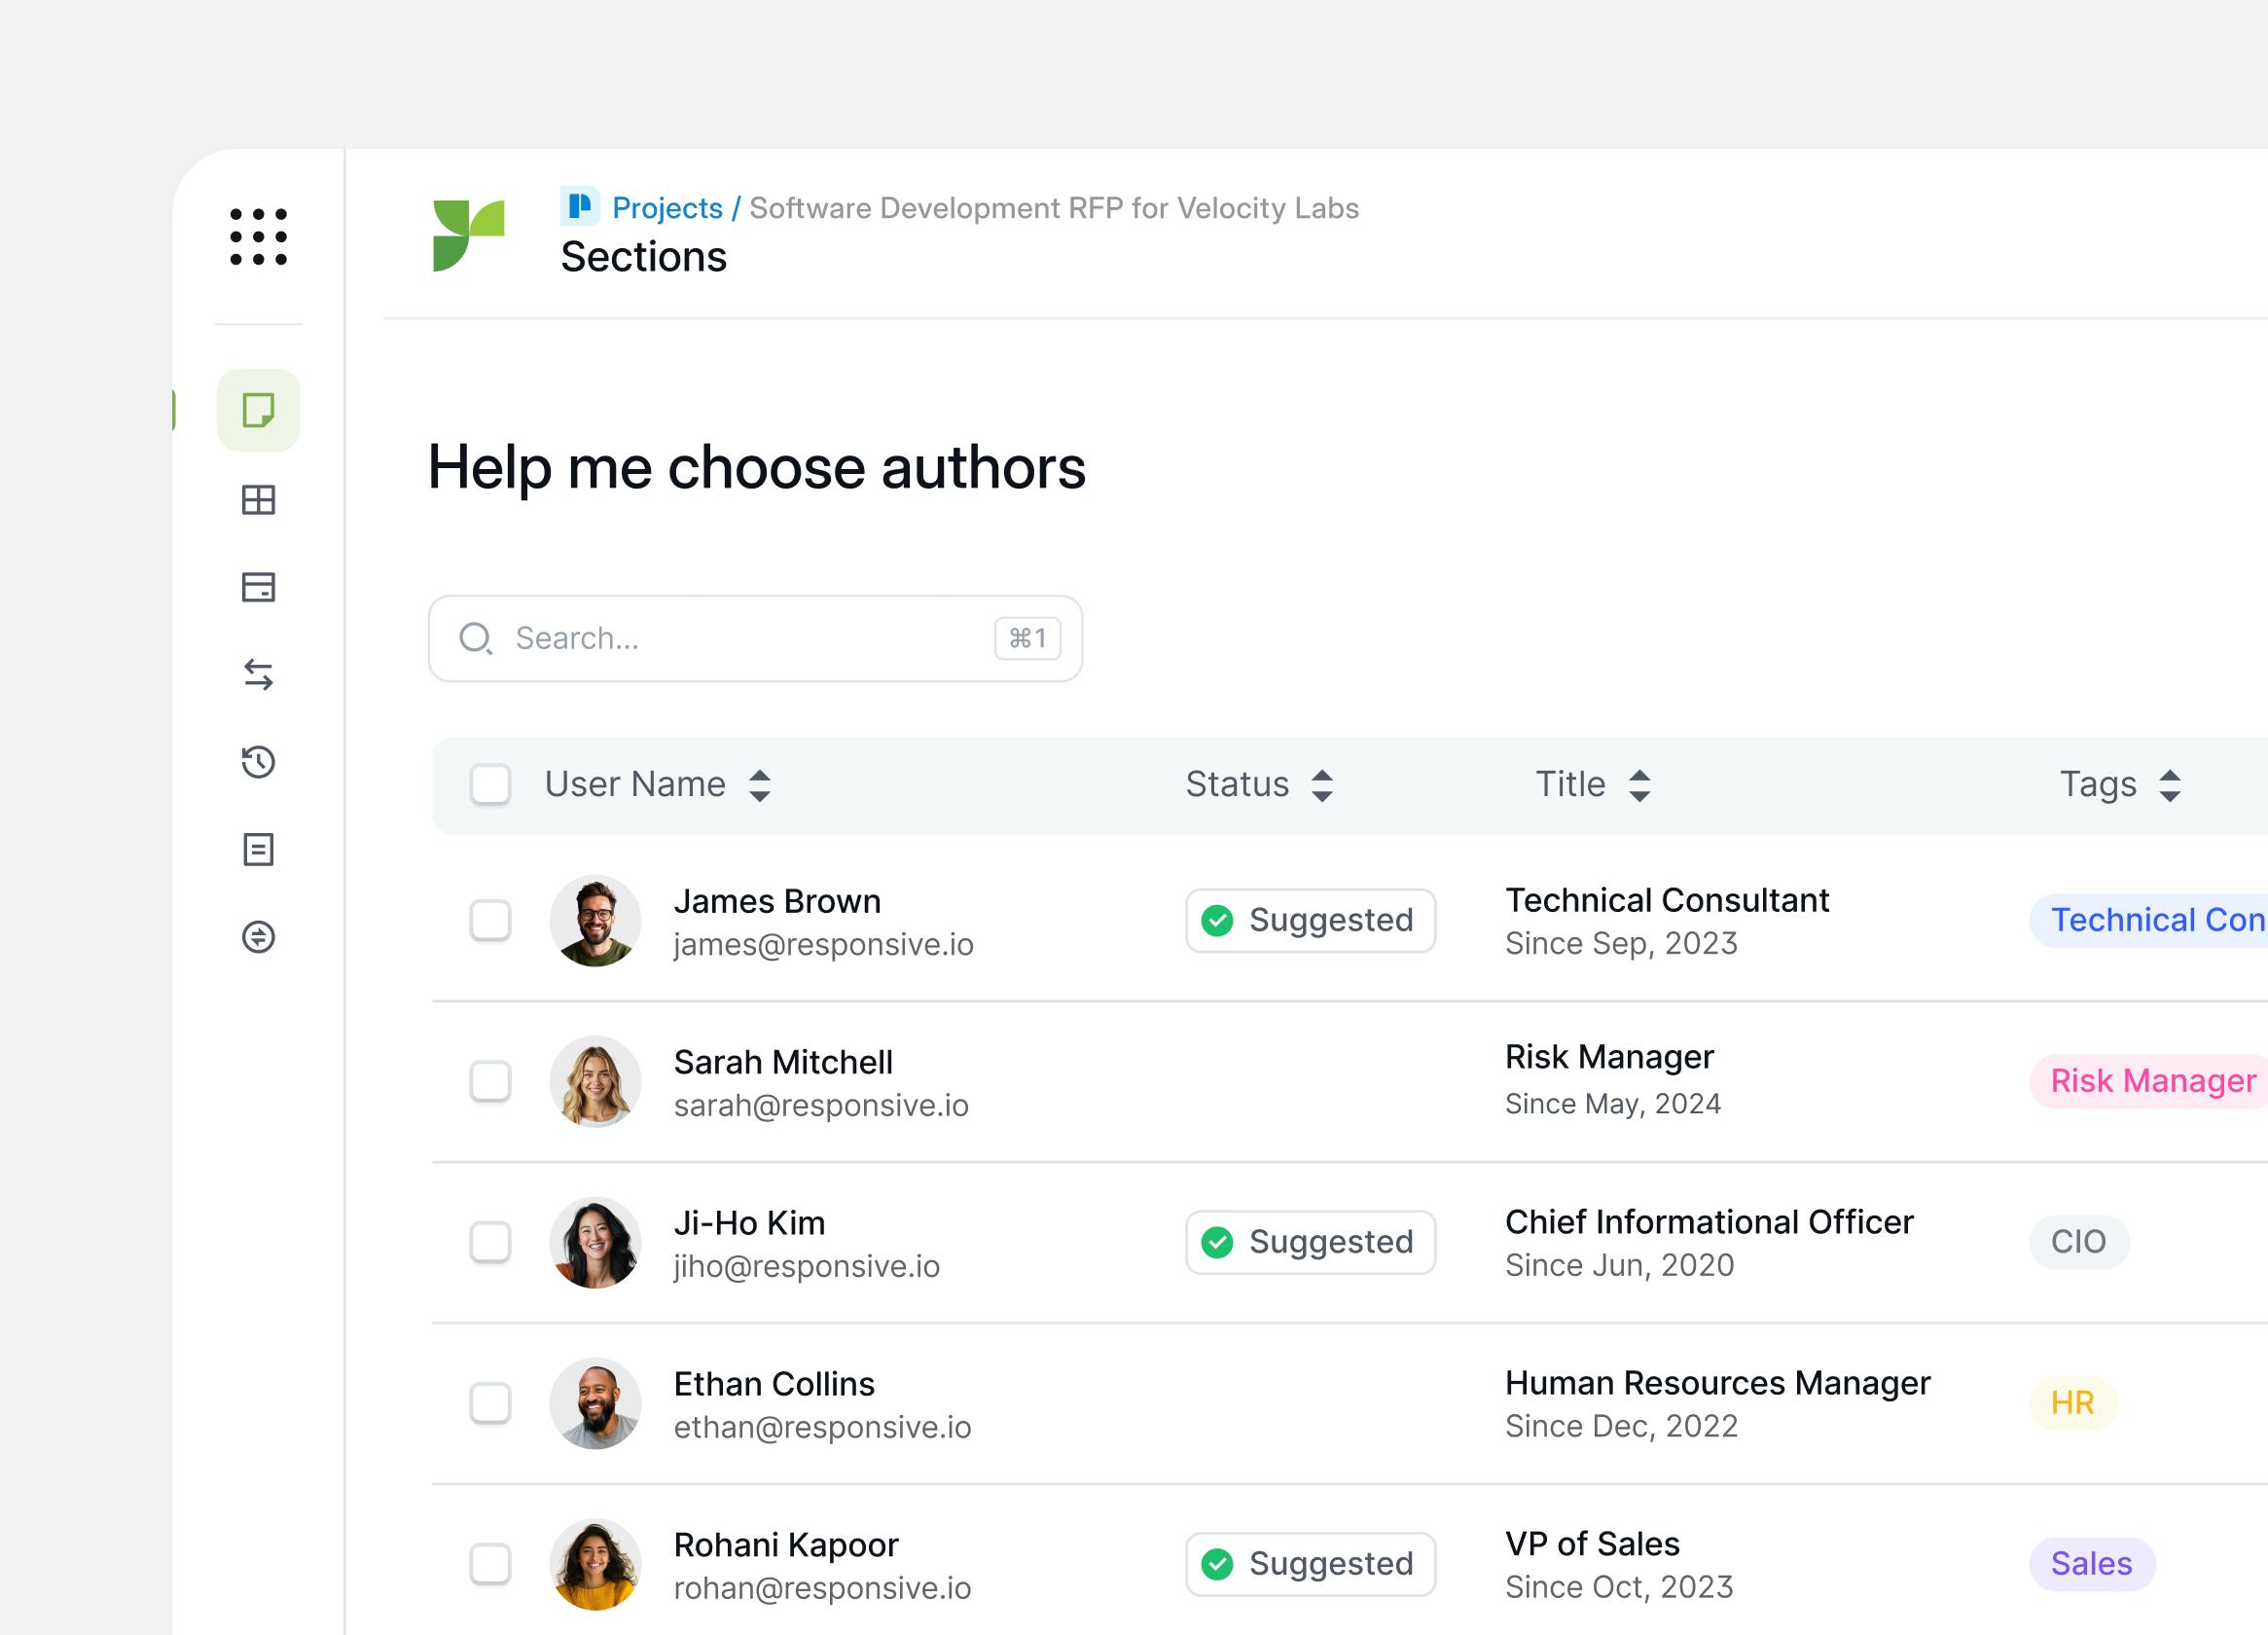This screenshot has width=2268, height=1635.
Task: Click the green sticky note sidebar icon
Action: 258,410
